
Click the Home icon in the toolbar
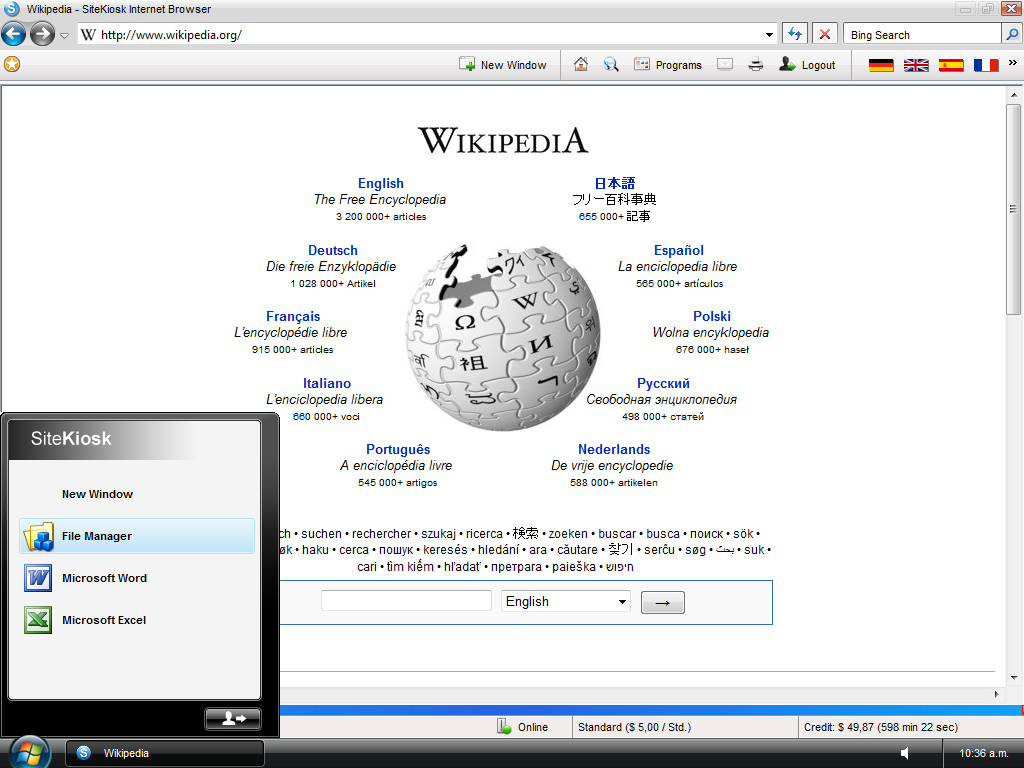tap(581, 65)
